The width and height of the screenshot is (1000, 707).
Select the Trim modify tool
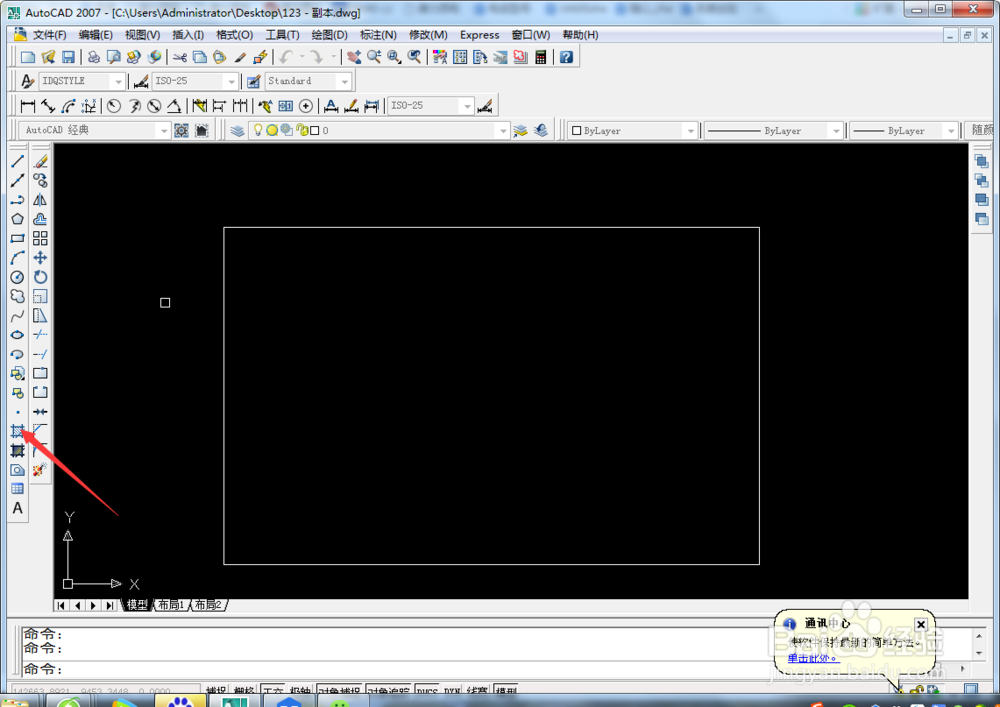coord(40,335)
